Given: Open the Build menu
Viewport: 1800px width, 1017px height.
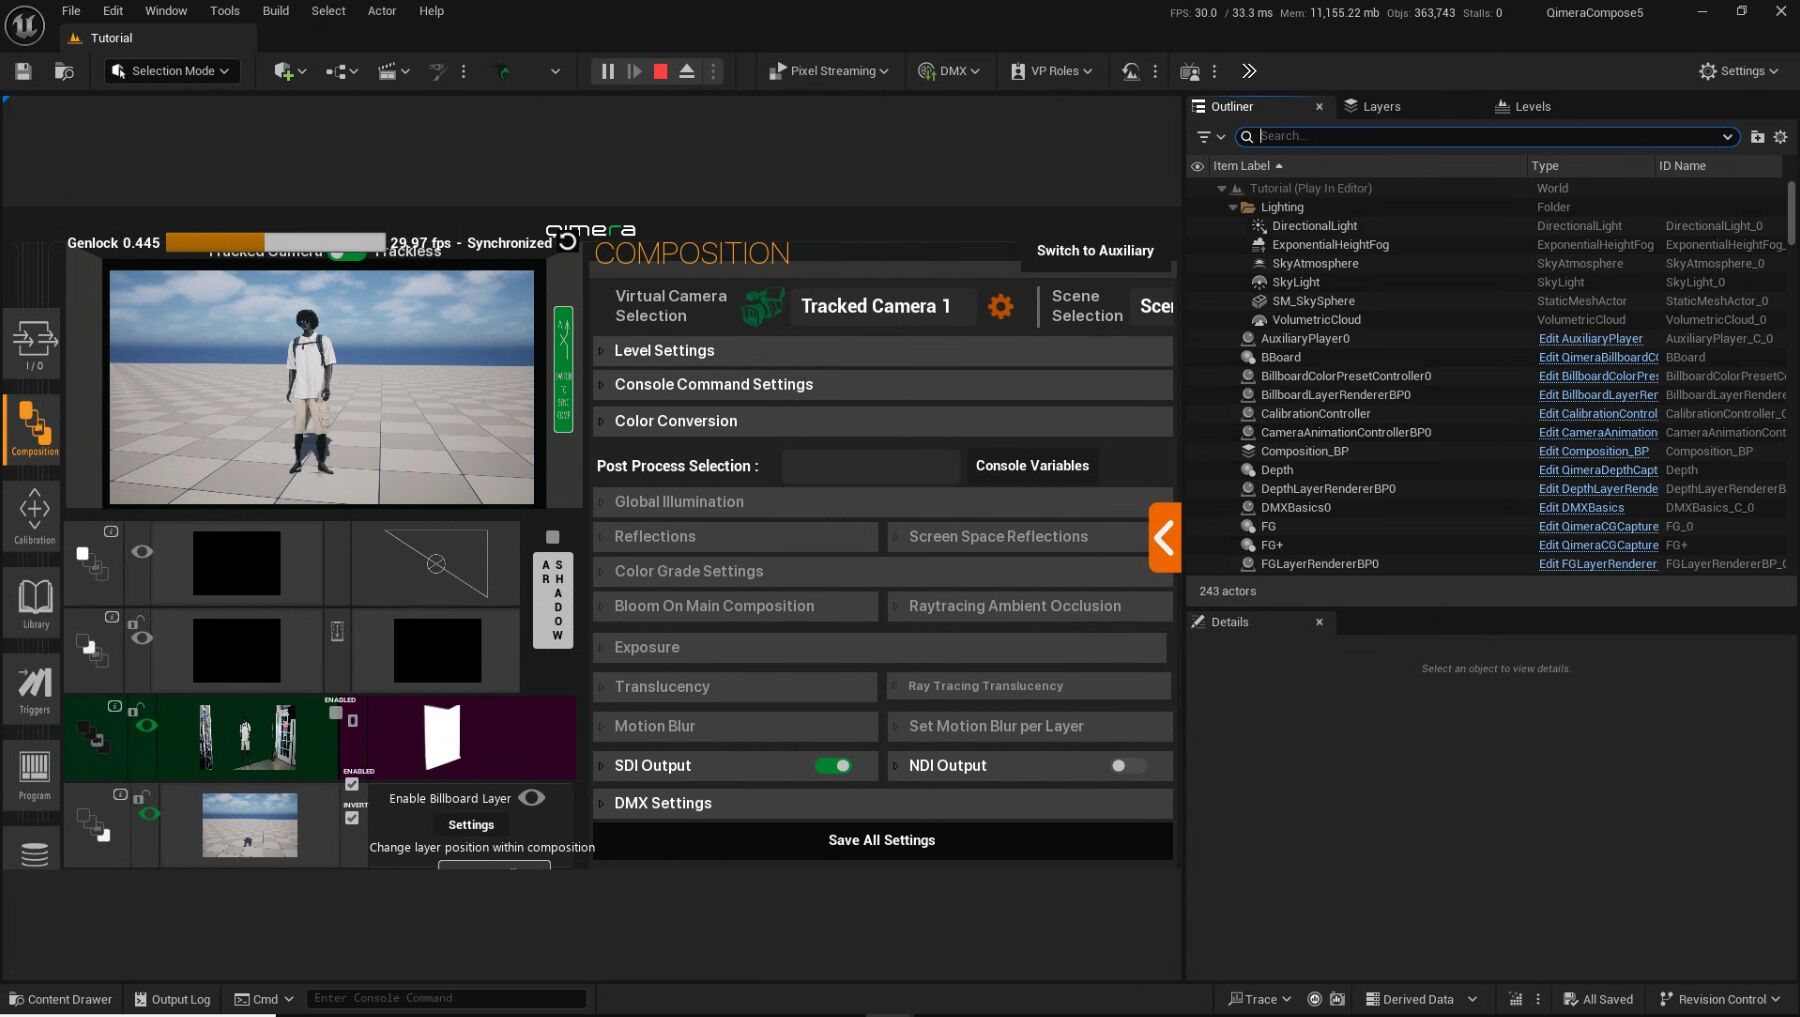Looking at the screenshot, I should point(275,11).
